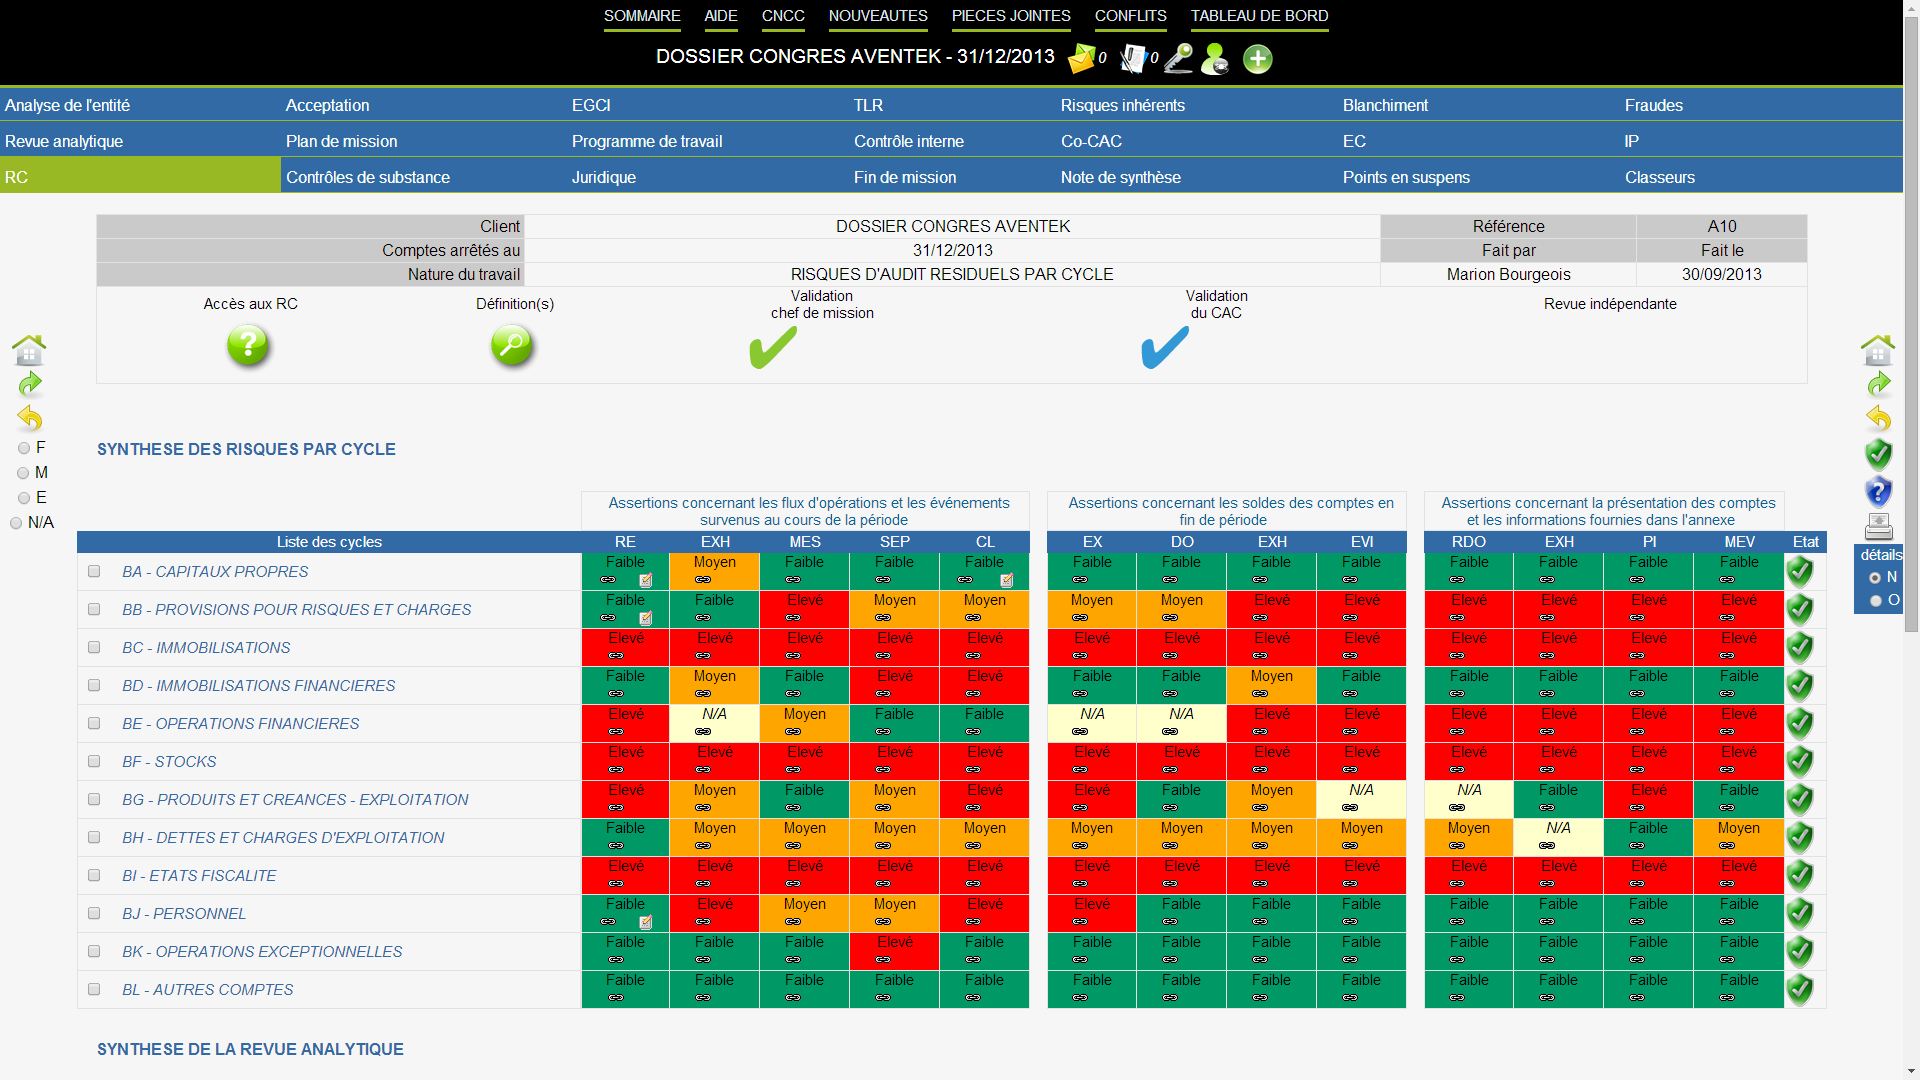Screen dimensions: 1920x1080
Task: Click the red Elevé cell for BK SEP
Action: pyautogui.click(x=894, y=950)
